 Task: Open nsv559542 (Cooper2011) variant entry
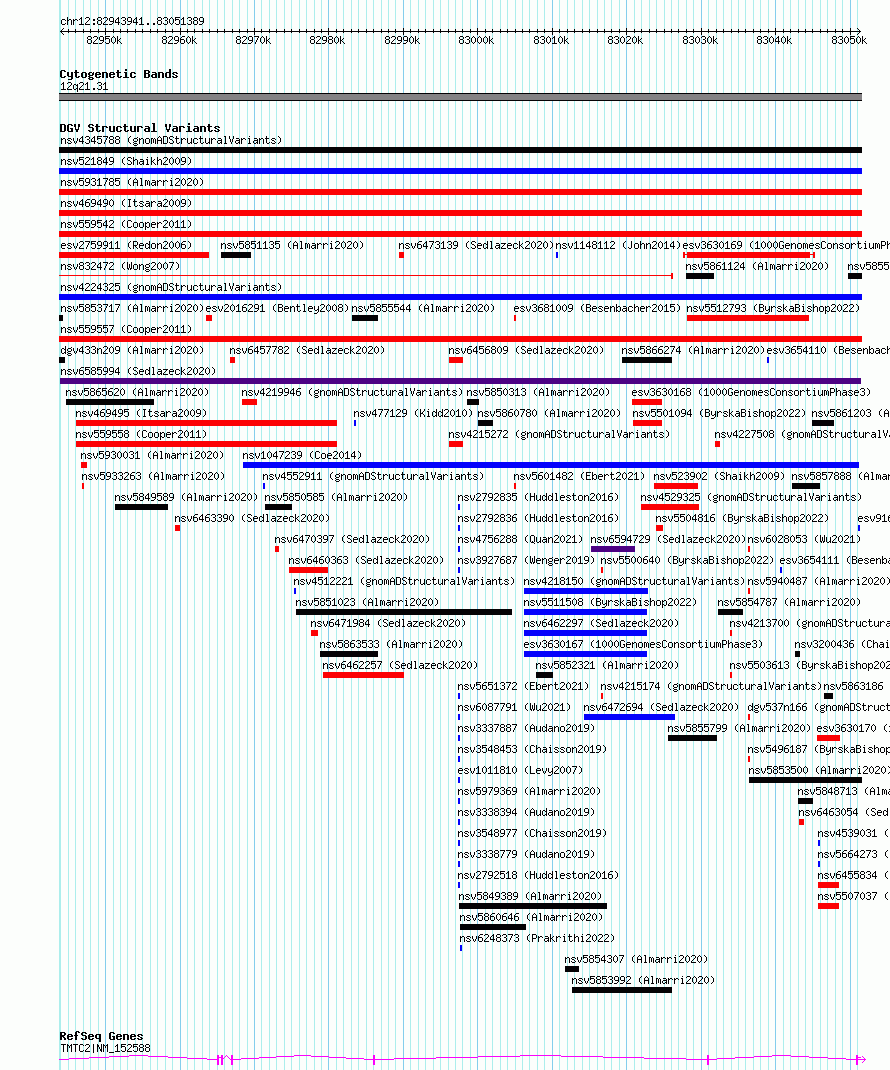[126, 225]
